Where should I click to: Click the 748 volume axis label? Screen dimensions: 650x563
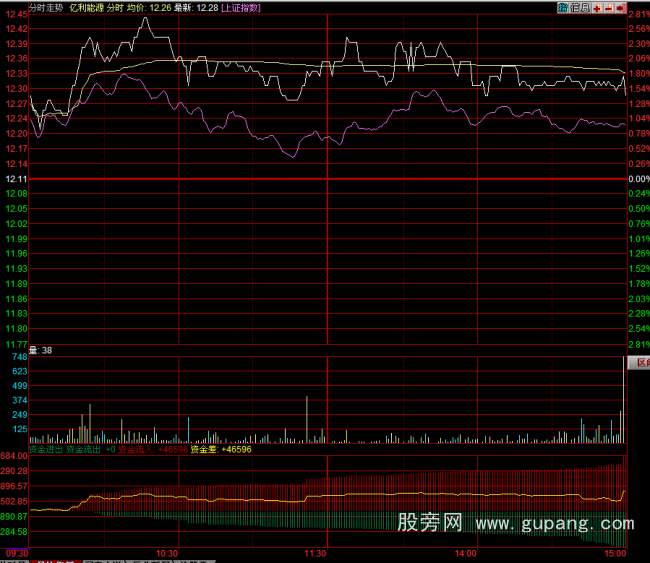[19, 357]
